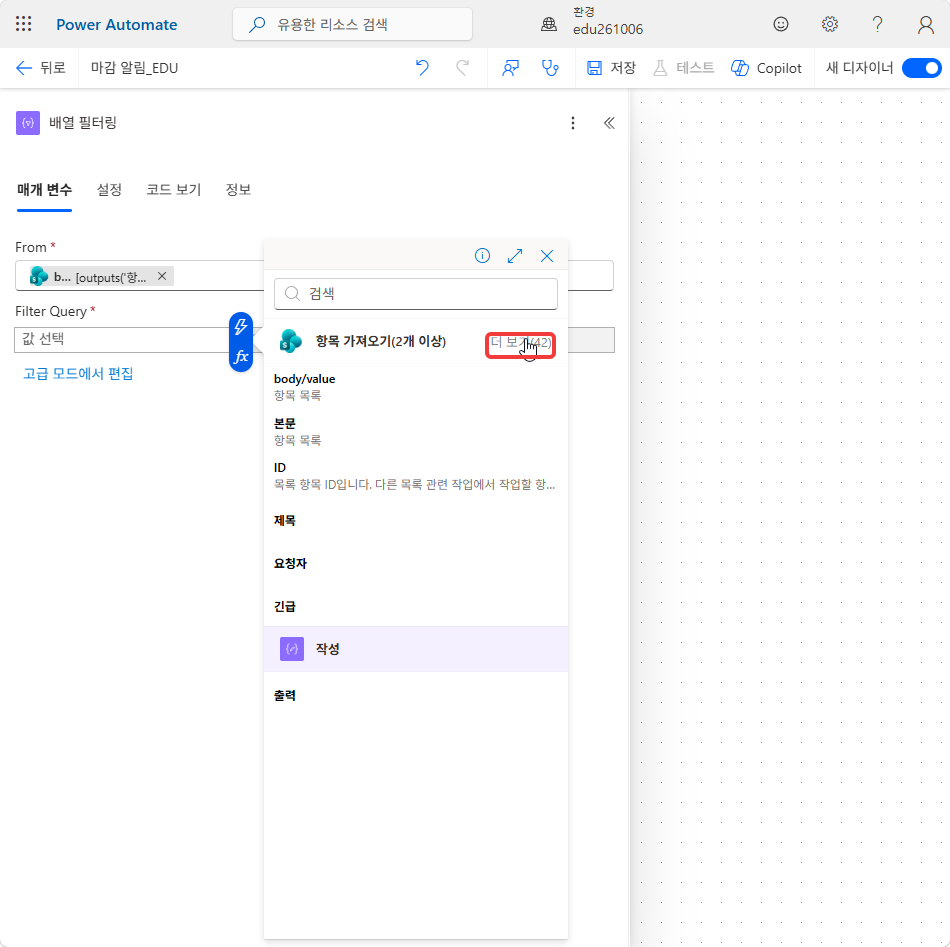
Task: Open the app launcher waffle menu
Action: click(24, 24)
